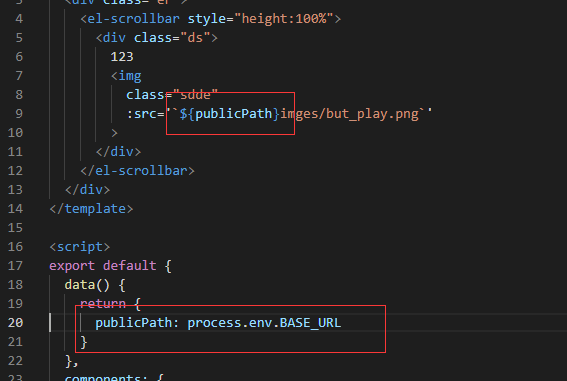This screenshot has width=567, height=381.
Task: Click line number 20 in gutter
Action: [15, 322]
